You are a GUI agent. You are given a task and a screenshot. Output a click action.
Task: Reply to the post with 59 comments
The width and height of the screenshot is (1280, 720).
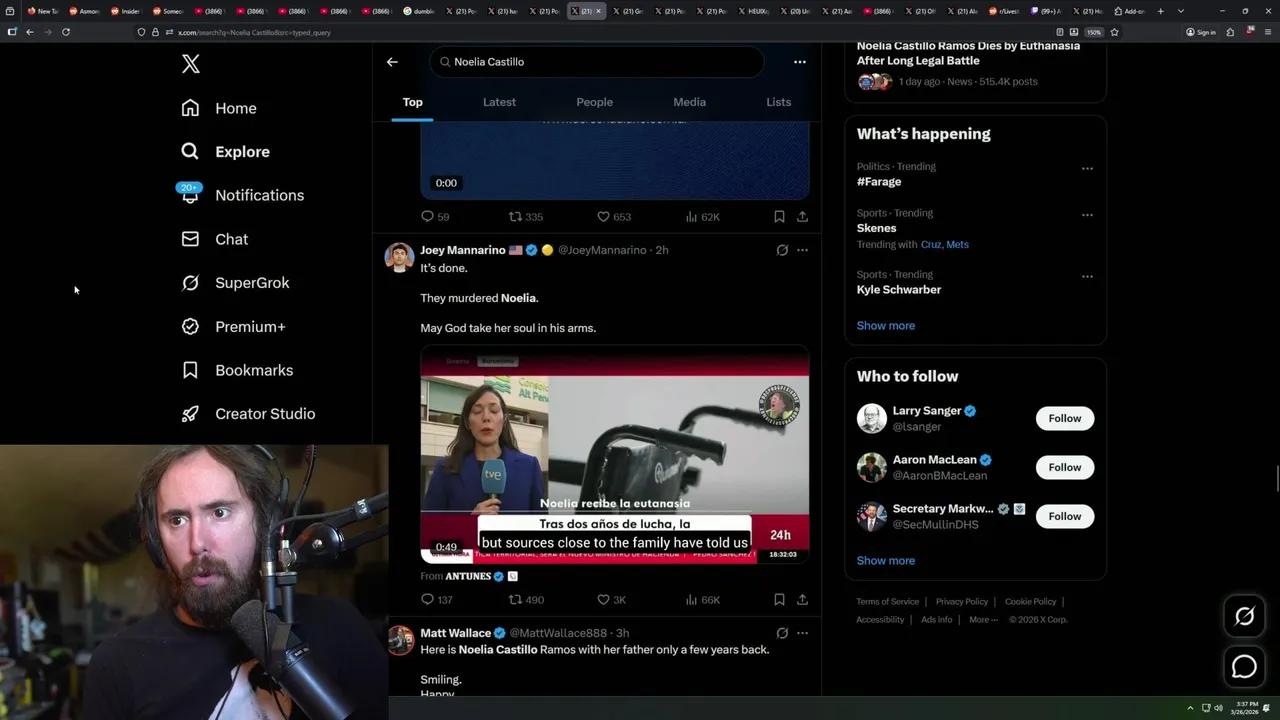coord(435,217)
